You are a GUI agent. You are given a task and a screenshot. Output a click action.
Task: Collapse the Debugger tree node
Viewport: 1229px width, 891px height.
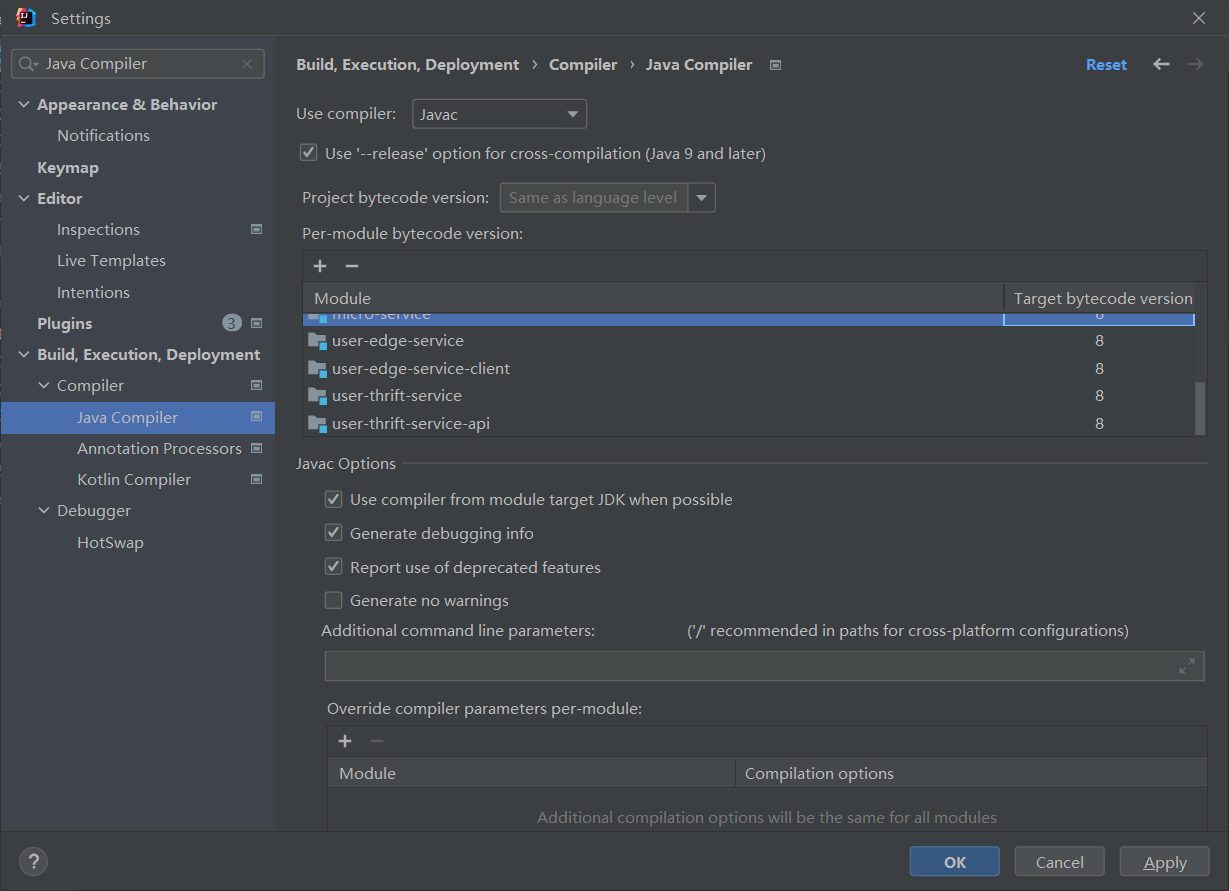click(x=45, y=510)
